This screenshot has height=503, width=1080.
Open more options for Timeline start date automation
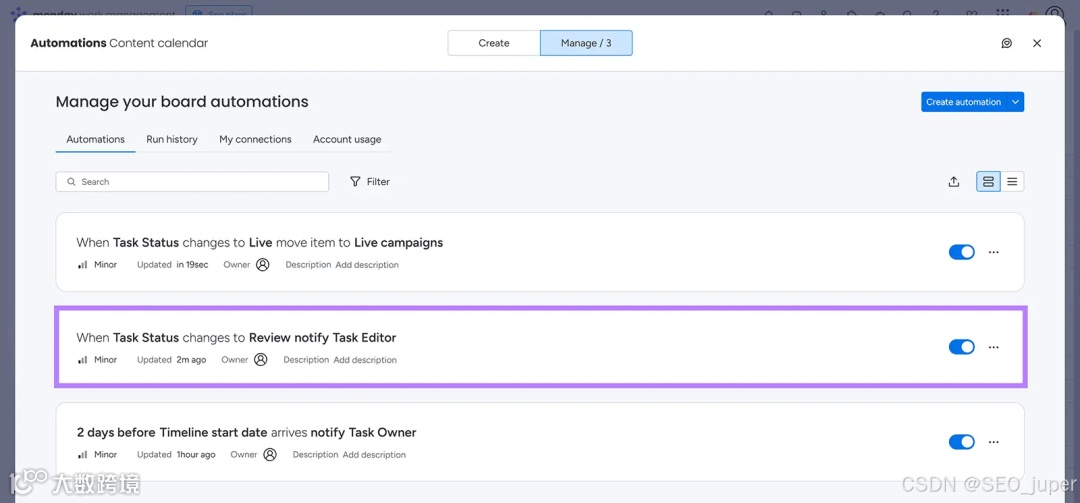pyautogui.click(x=993, y=442)
